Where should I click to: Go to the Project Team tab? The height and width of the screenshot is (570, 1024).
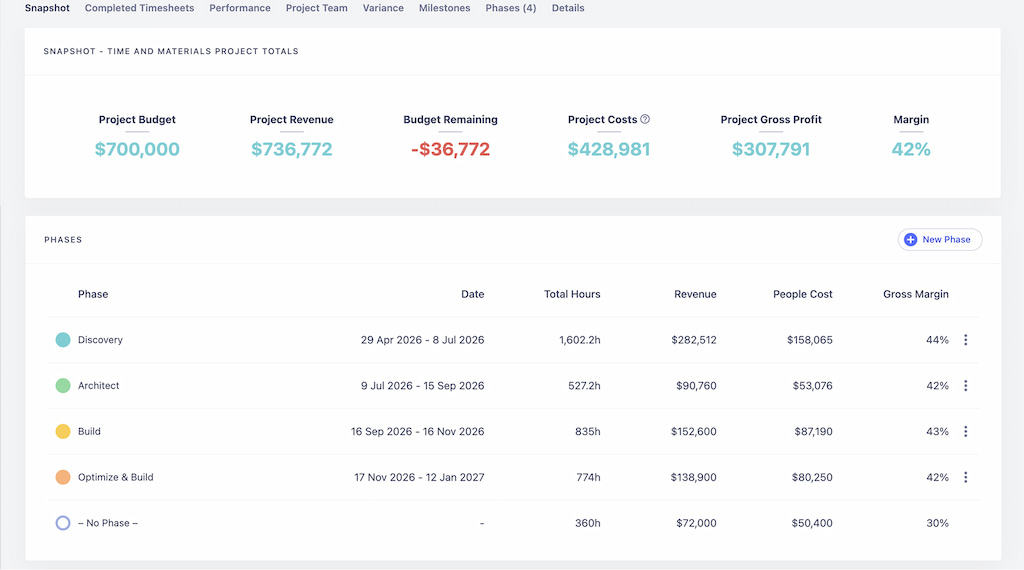point(317,8)
